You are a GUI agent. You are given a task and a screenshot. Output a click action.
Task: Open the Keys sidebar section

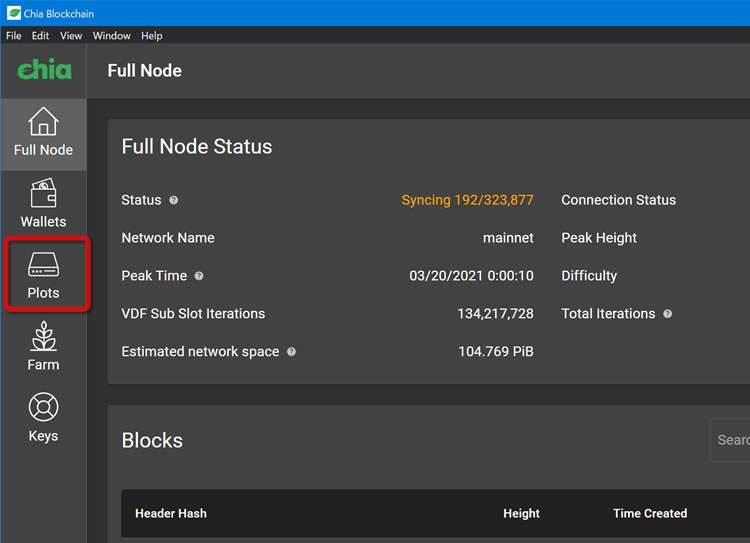coord(44,418)
